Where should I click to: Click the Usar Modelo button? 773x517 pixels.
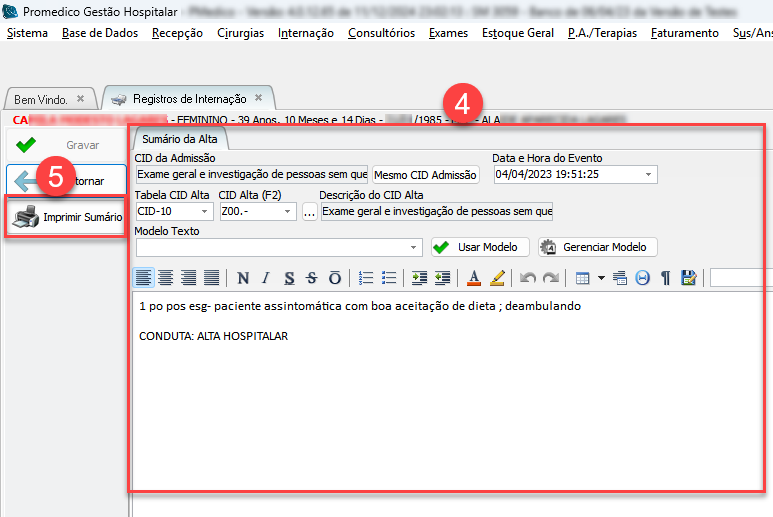[x=477, y=247]
